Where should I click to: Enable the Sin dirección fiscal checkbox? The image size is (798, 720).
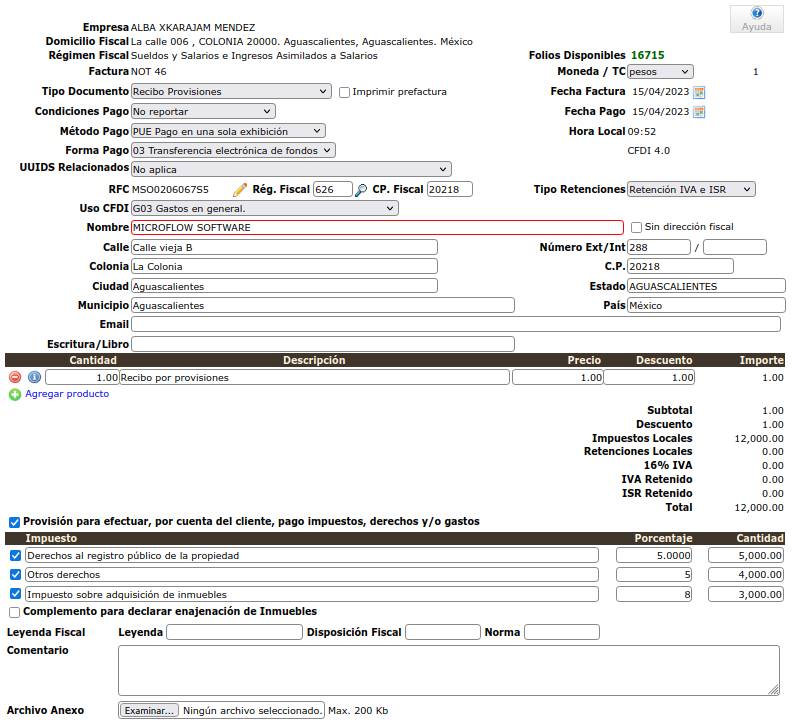point(636,227)
